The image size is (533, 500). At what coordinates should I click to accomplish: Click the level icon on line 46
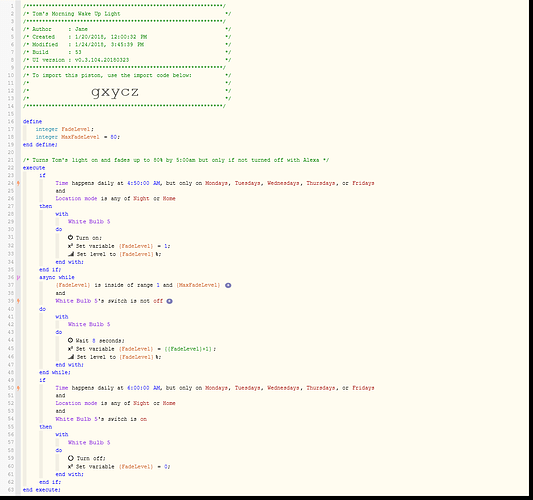(71, 357)
